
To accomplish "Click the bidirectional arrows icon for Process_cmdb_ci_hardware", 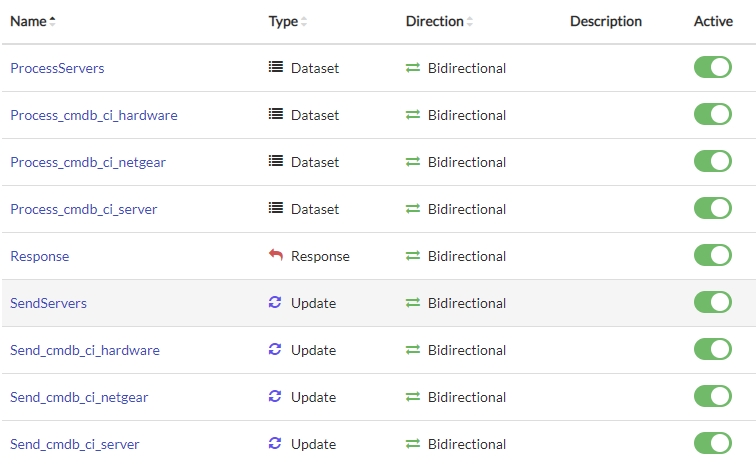I will tap(413, 115).
